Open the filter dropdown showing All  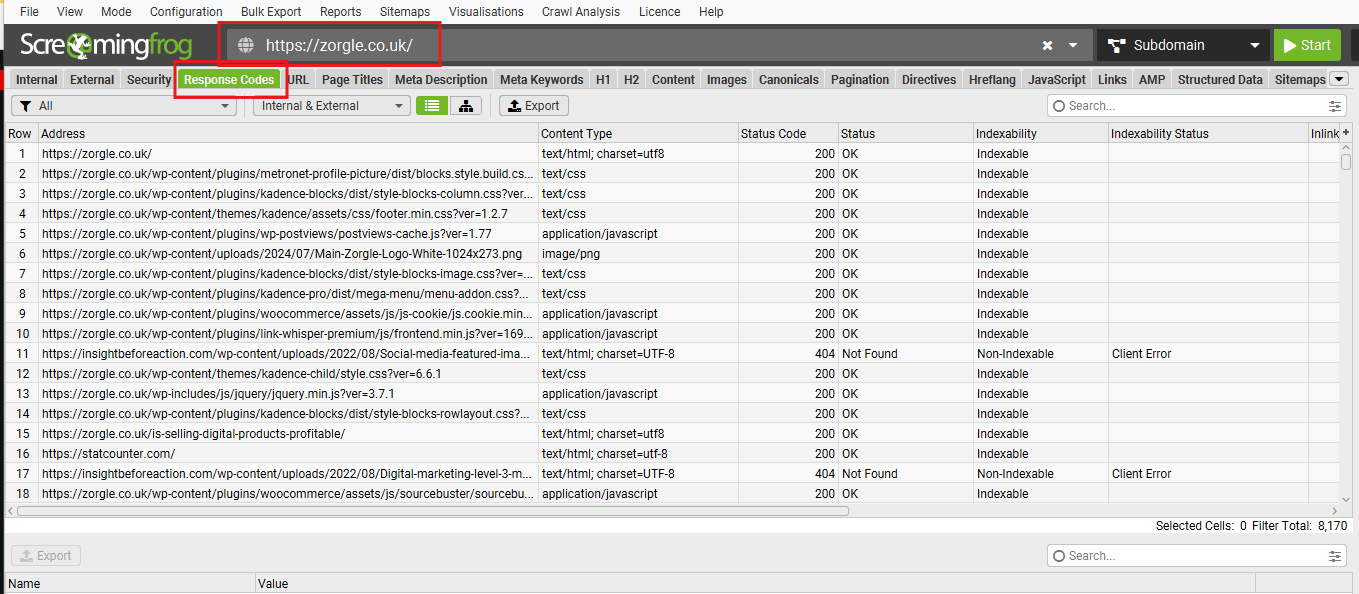pos(124,105)
